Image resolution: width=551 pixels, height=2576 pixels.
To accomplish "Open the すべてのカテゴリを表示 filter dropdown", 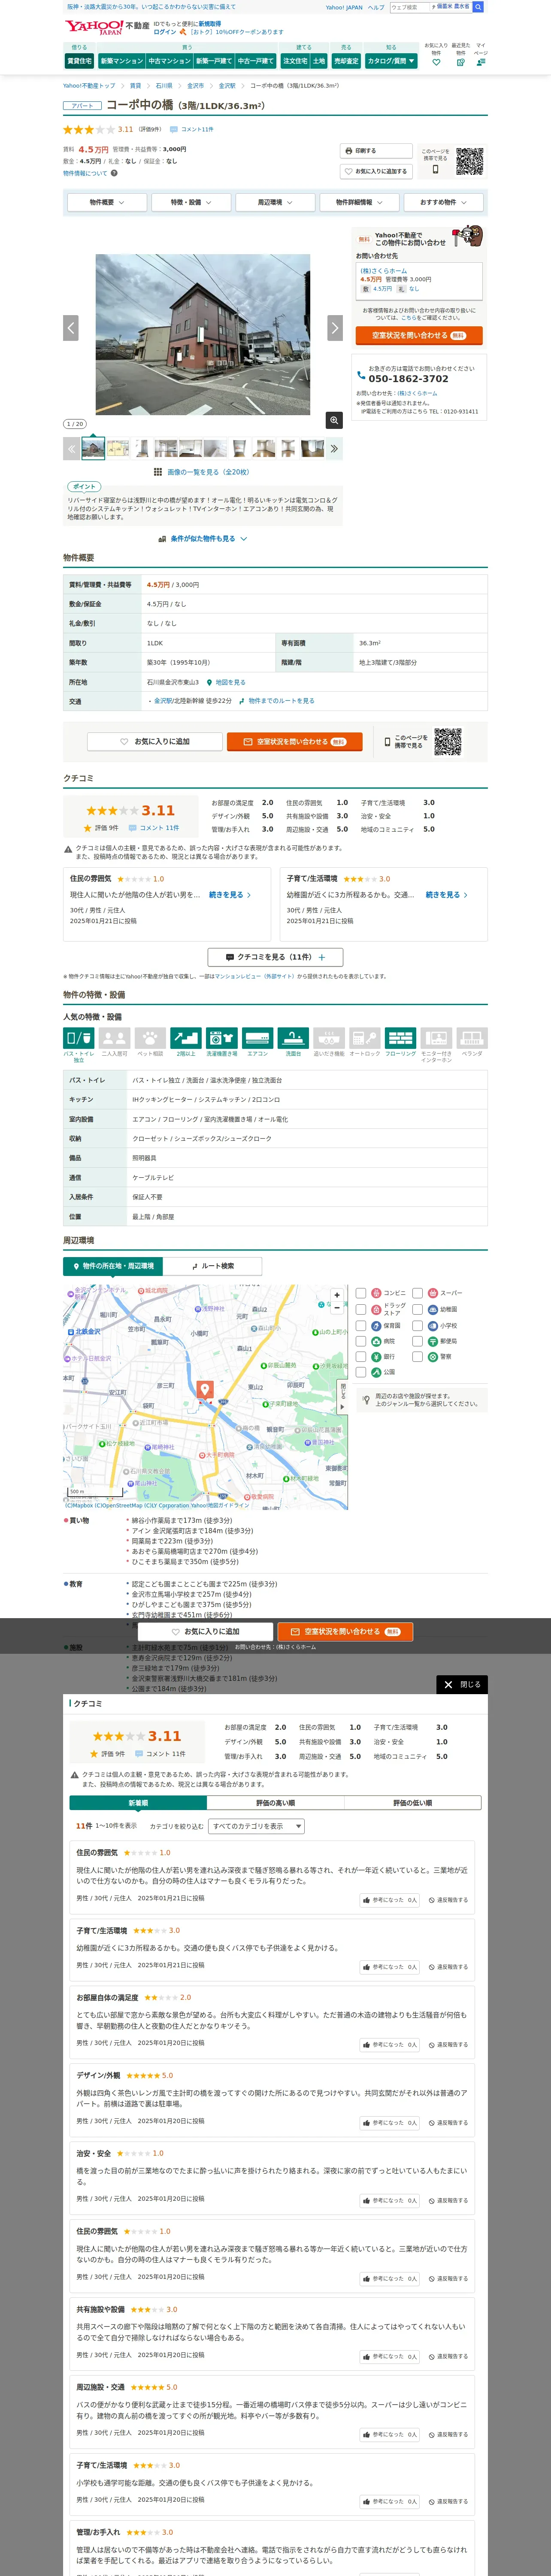I will tap(257, 1826).
